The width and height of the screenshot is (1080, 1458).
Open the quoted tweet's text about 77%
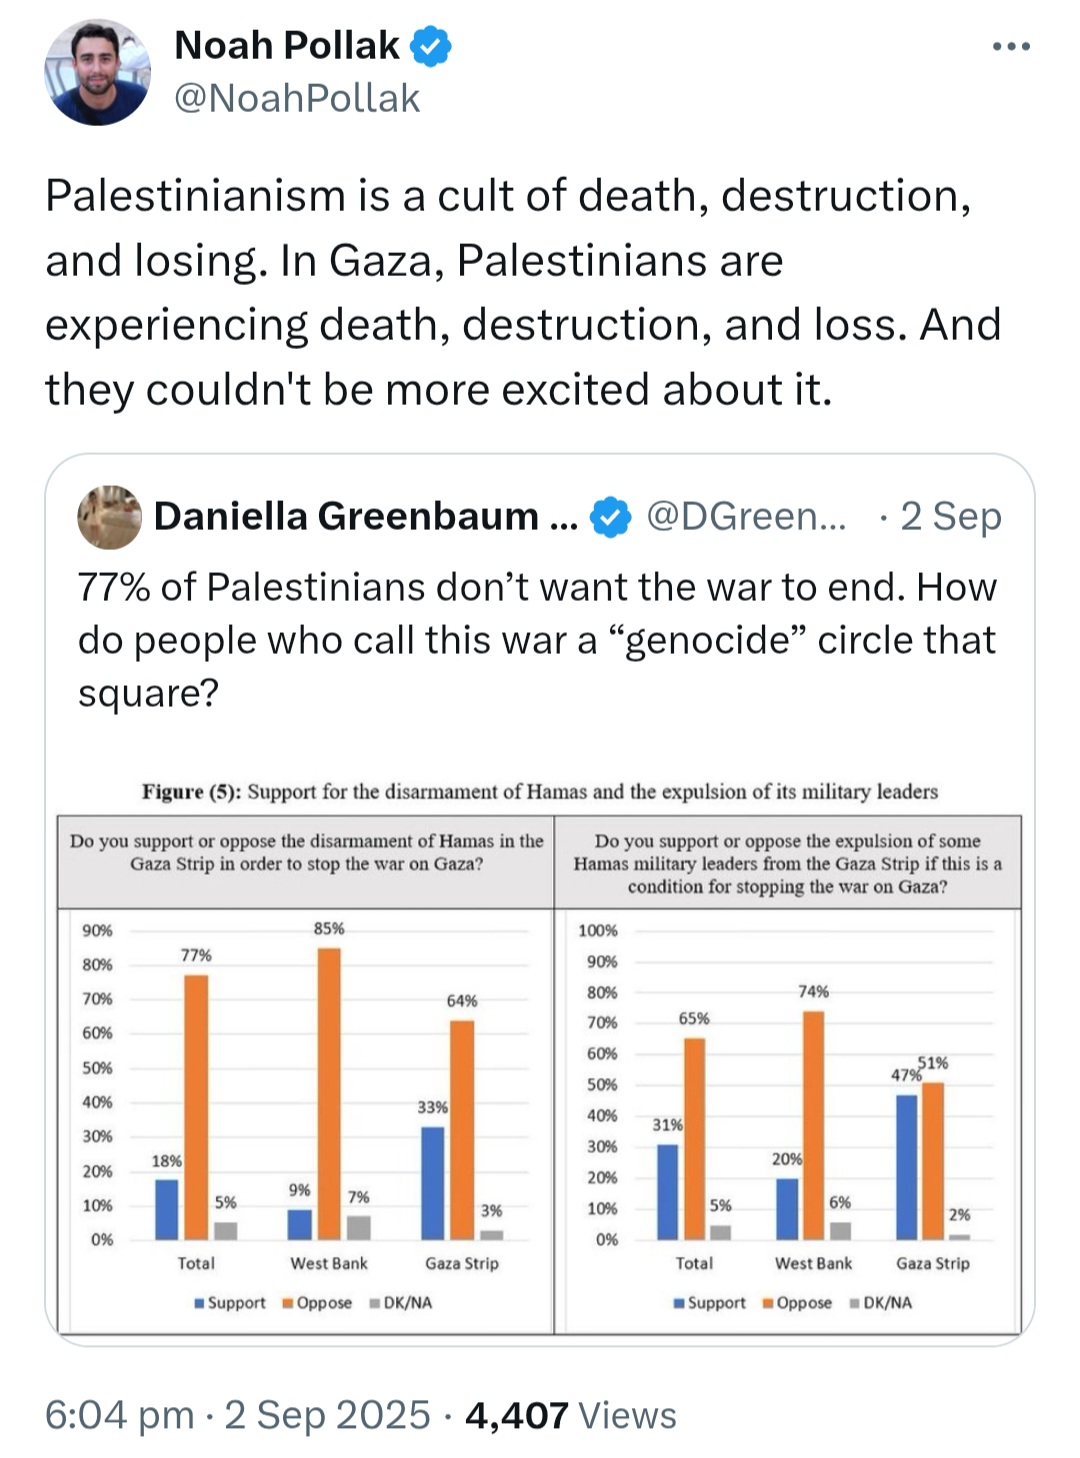(x=537, y=639)
